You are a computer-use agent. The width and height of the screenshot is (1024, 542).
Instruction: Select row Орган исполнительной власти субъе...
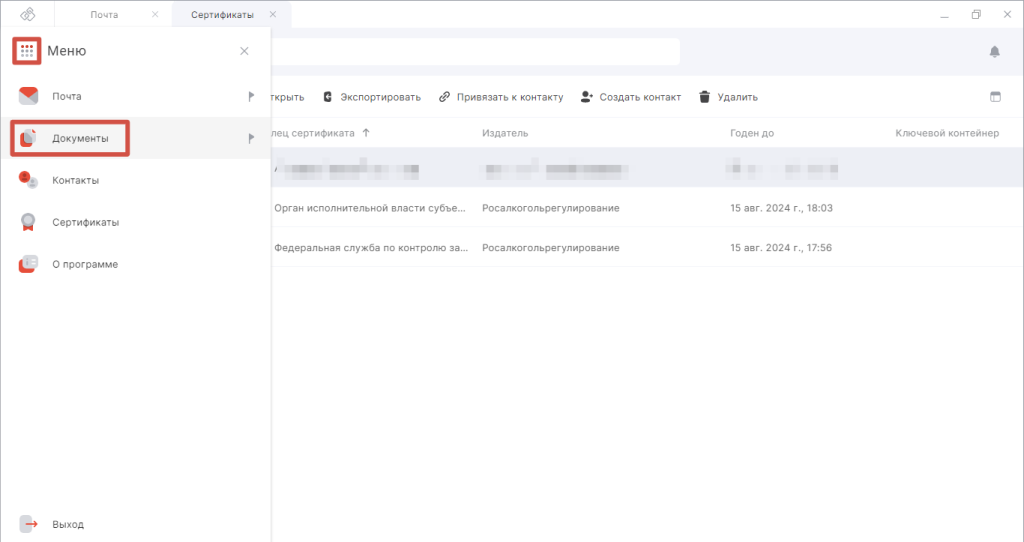[x=647, y=208]
